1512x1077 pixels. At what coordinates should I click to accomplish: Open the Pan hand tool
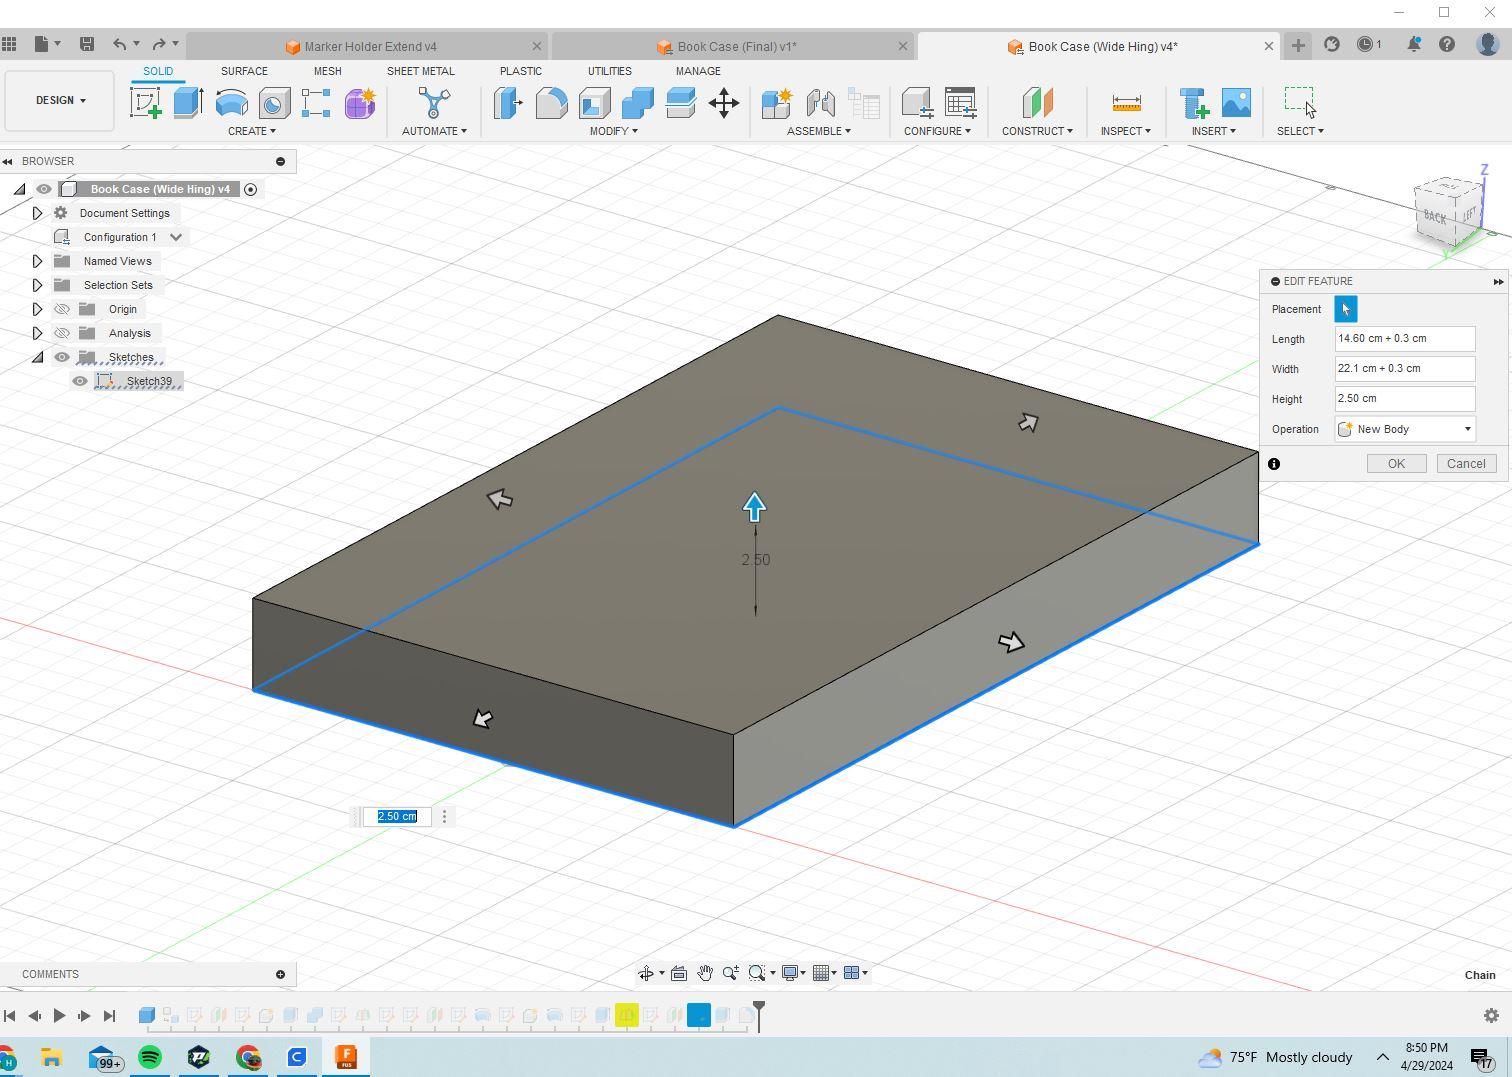point(705,973)
